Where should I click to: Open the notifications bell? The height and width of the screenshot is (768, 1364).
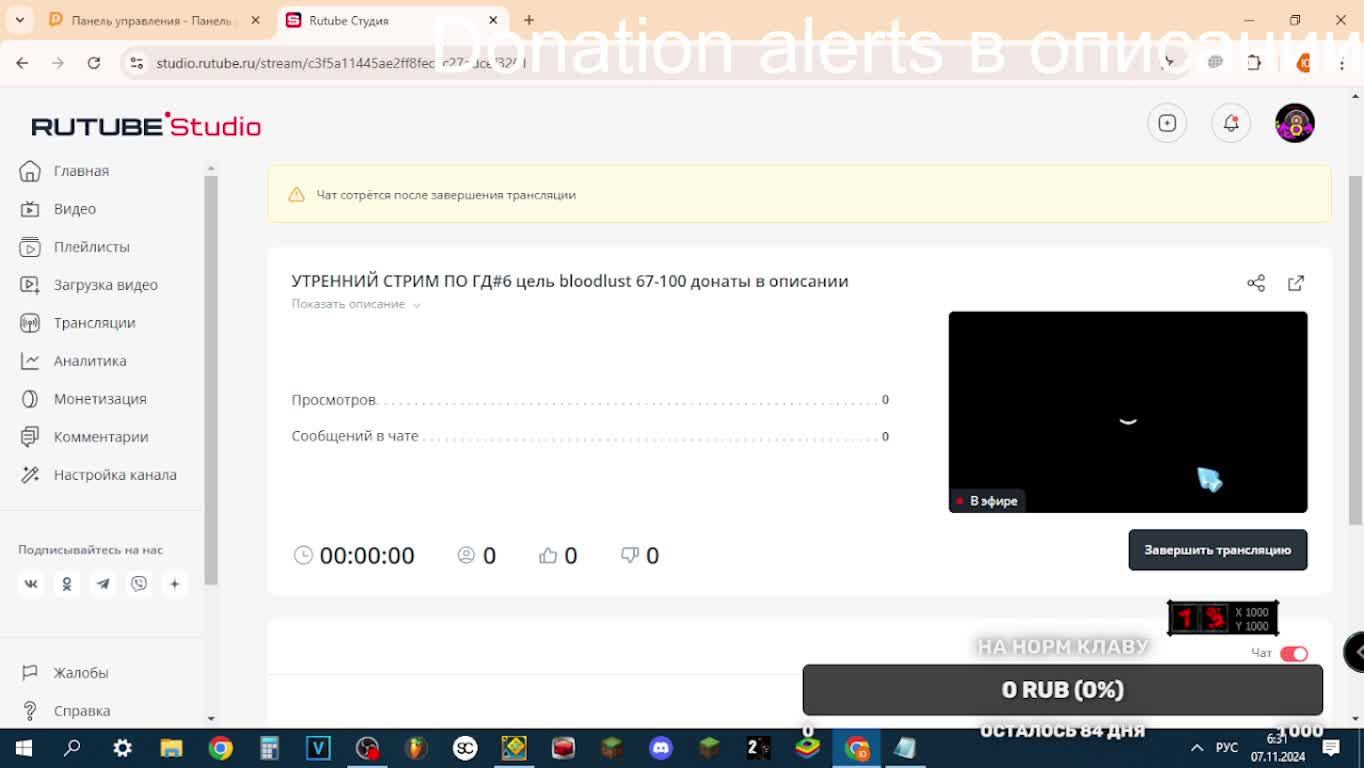1231,123
